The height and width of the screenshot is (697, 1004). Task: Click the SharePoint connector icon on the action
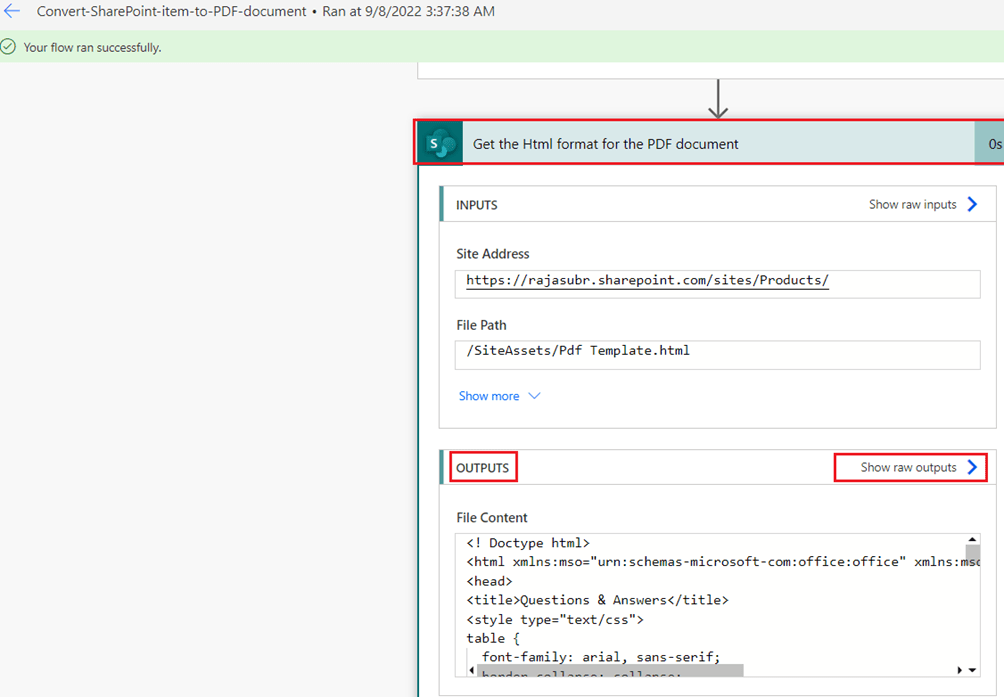click(x=440, y=144)
